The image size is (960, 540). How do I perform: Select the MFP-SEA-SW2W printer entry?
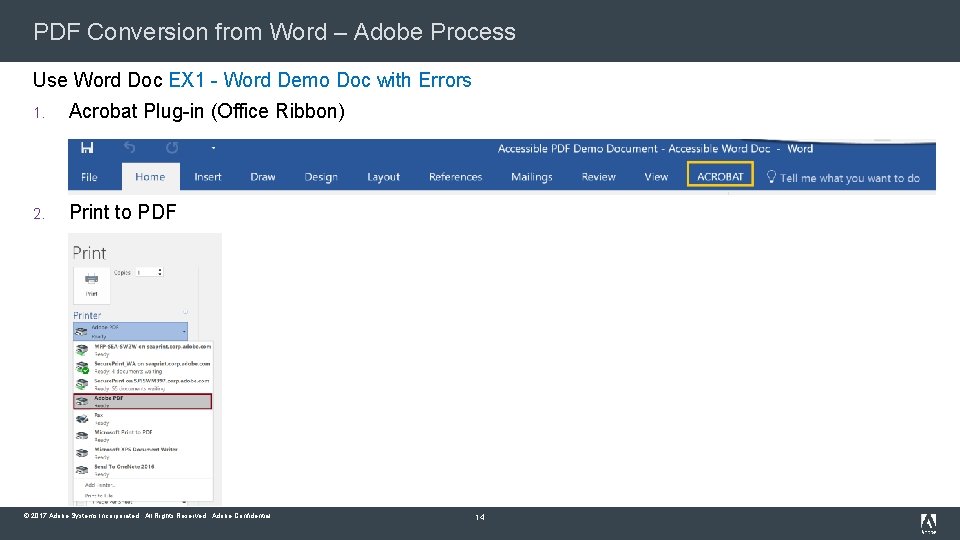pos(143,350)
